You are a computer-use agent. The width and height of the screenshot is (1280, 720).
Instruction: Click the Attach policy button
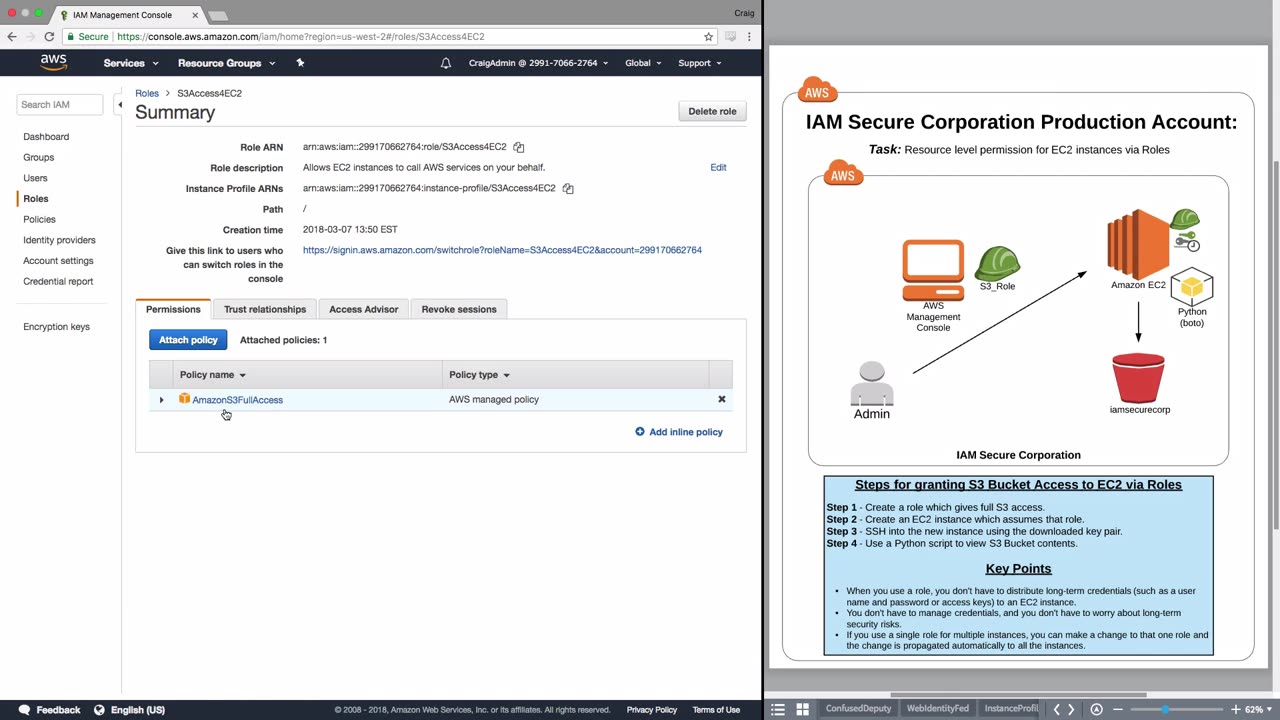[x=188, y=340]
